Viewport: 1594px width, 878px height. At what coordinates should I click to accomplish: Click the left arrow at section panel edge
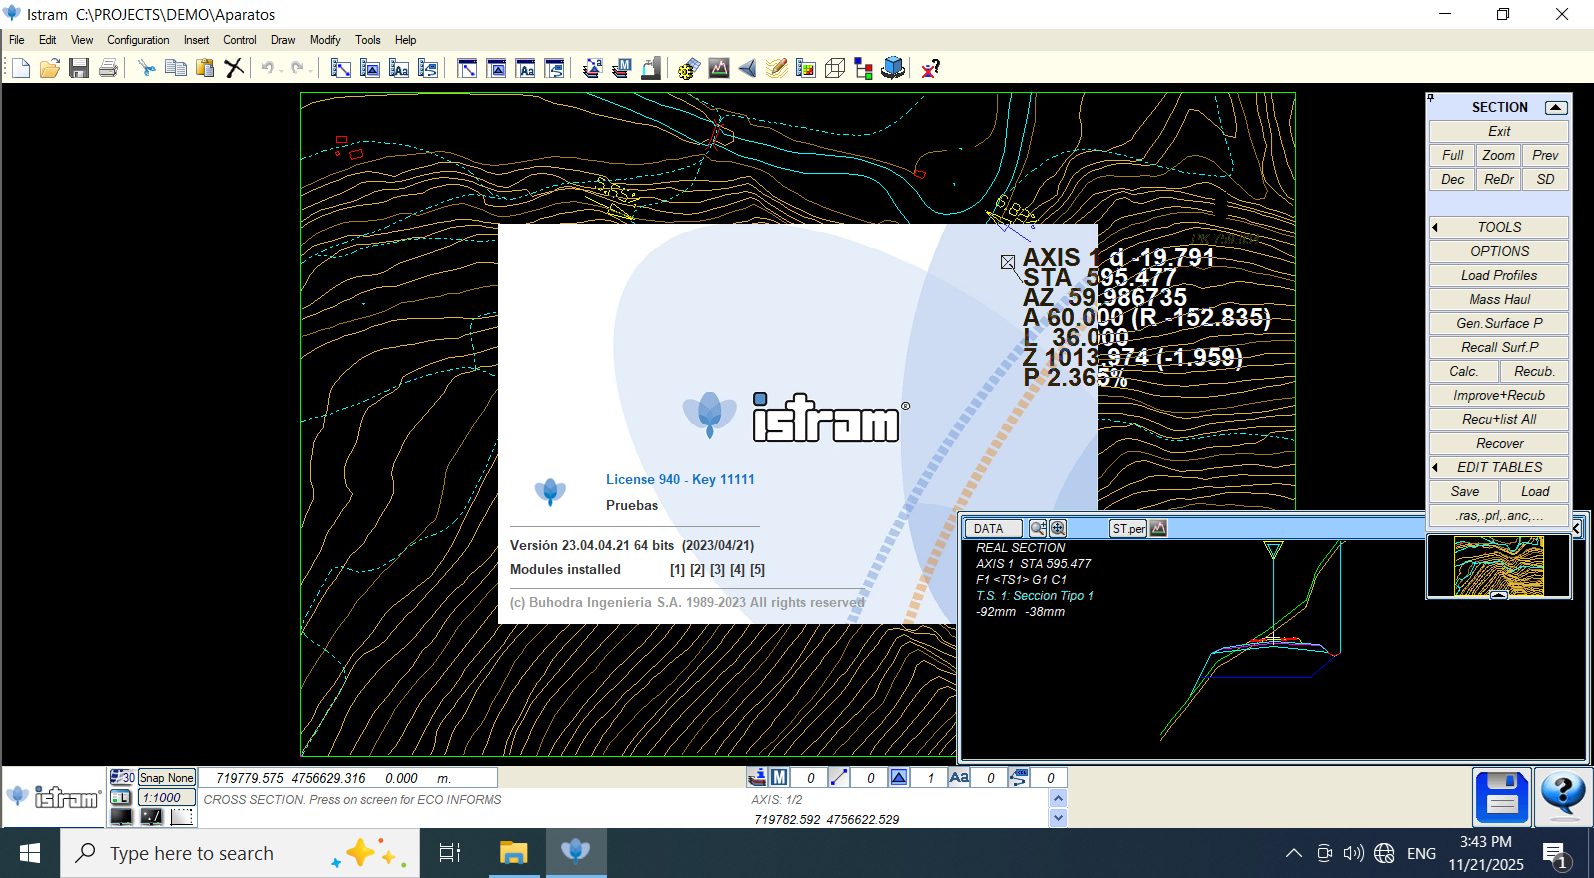tap(1576, 528)
